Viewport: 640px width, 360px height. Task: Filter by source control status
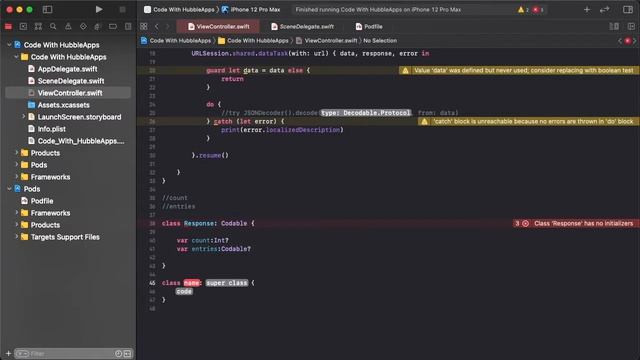tap(127, 353)
